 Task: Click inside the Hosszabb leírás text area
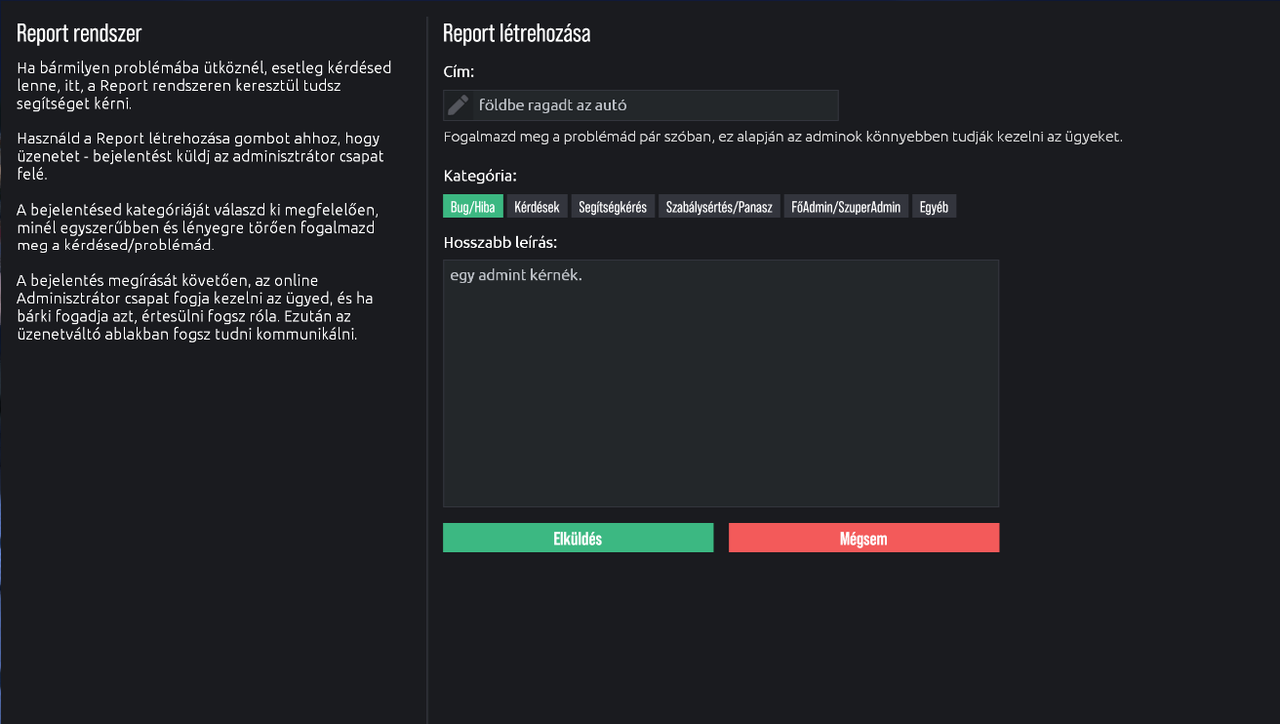pos(721,383)
